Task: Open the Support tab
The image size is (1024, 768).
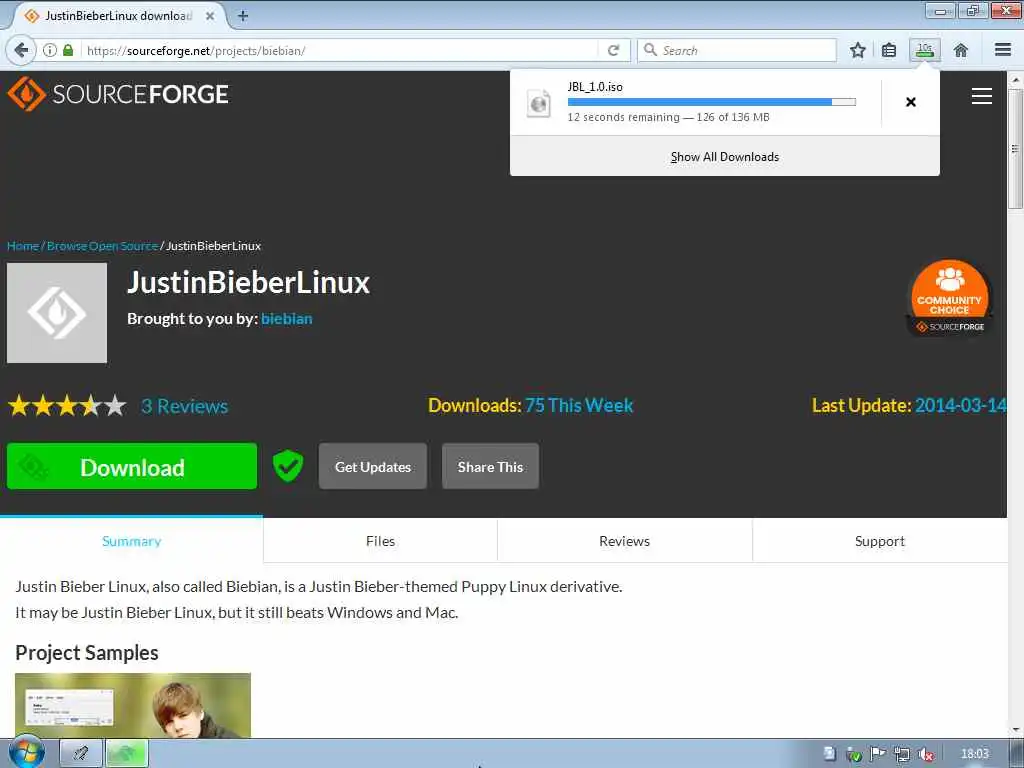Action: pos(880,541)
